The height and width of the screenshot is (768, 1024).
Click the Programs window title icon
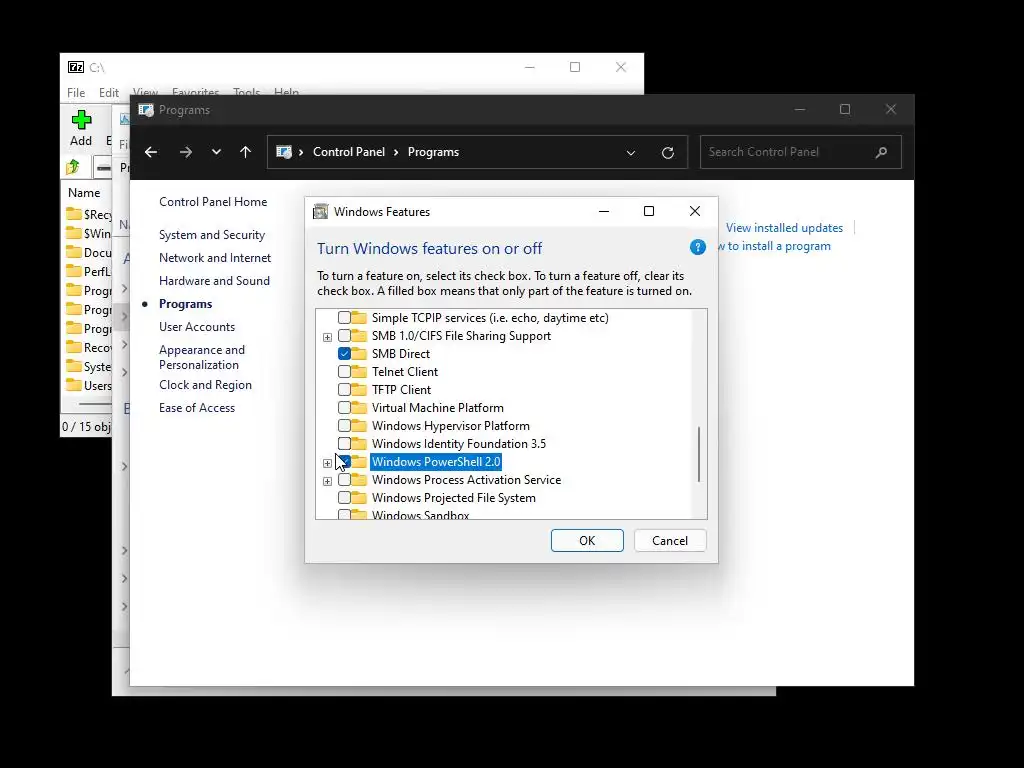click(x=146, y=110)
